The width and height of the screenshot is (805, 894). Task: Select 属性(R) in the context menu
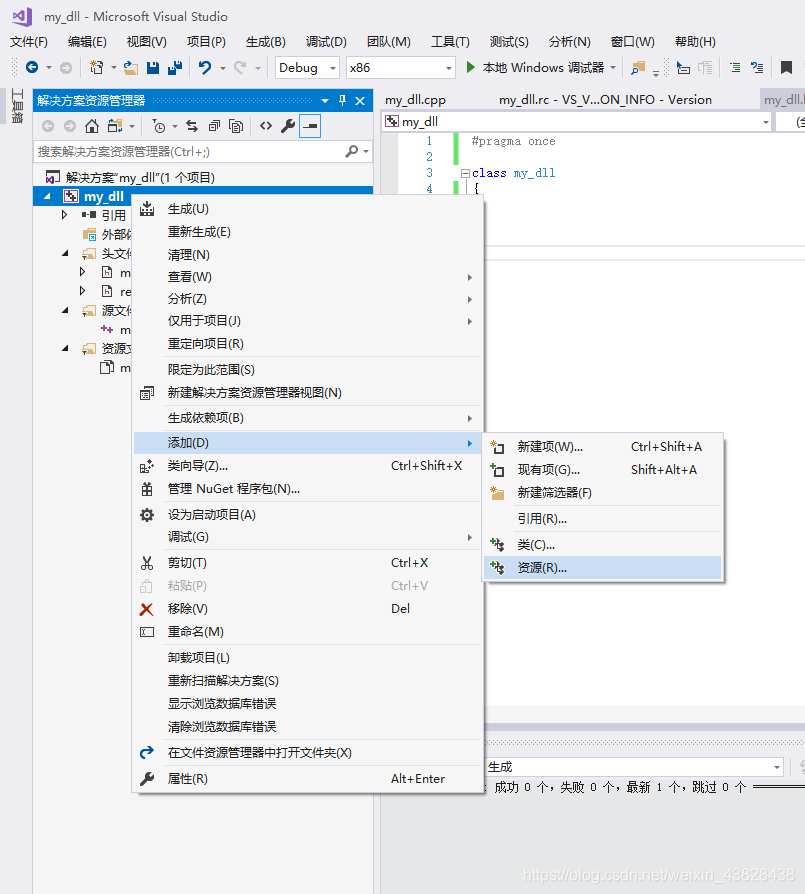click(x=307, y=779)
